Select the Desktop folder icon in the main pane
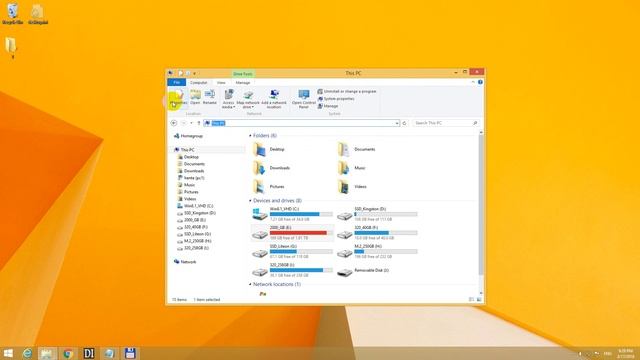Screen dimensions: 640x360 260,150
